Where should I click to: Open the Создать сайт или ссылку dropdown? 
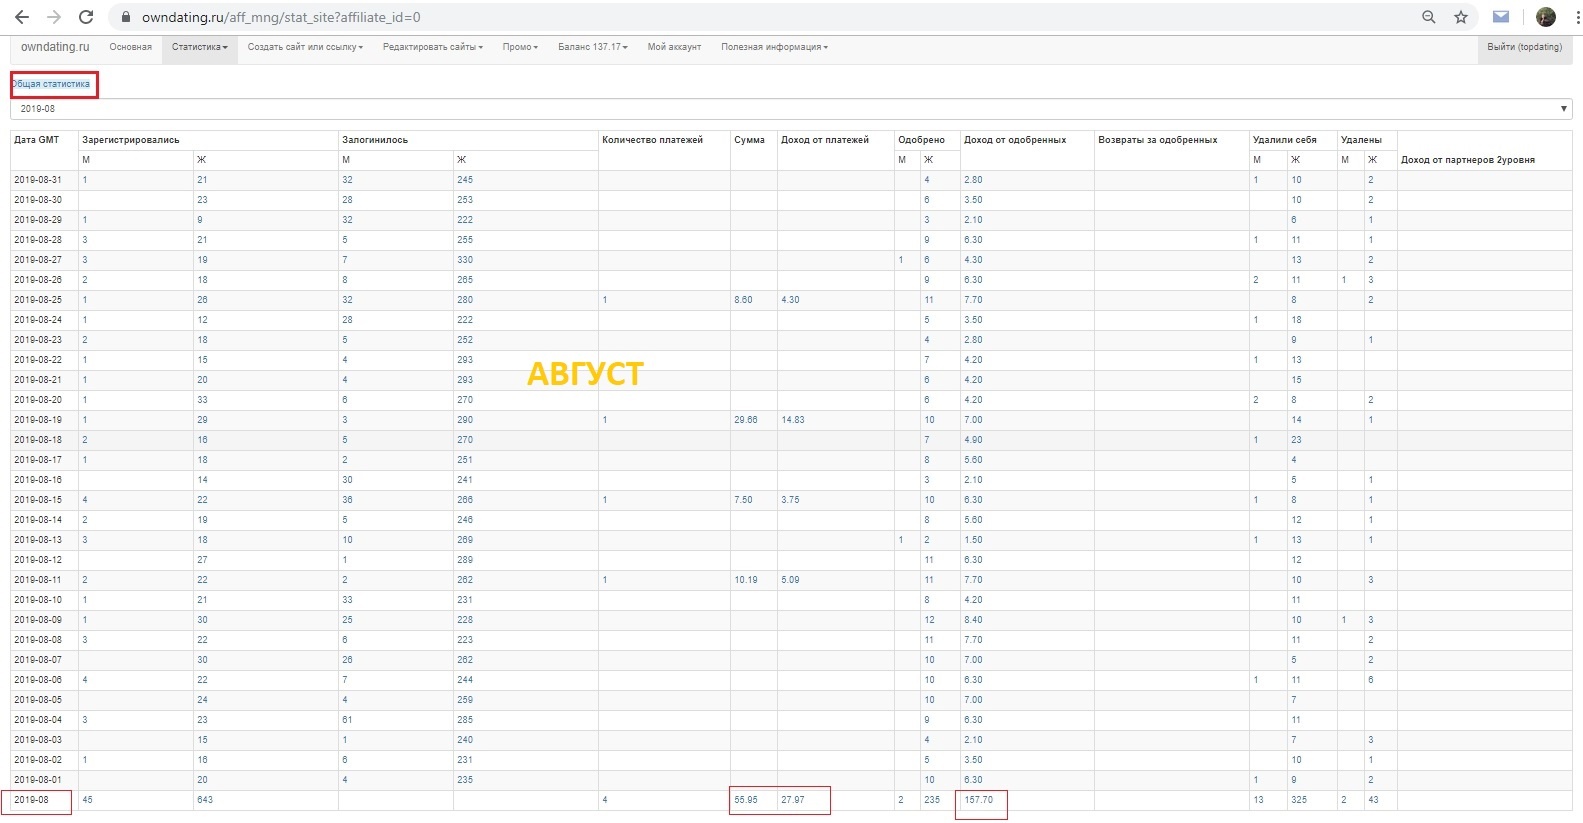305,47
